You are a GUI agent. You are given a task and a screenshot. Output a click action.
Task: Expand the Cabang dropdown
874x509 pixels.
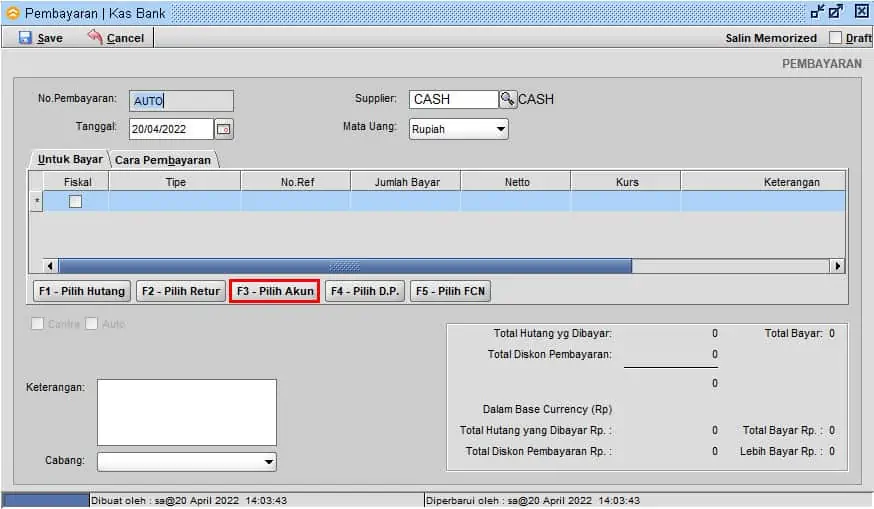pos(187,462)
